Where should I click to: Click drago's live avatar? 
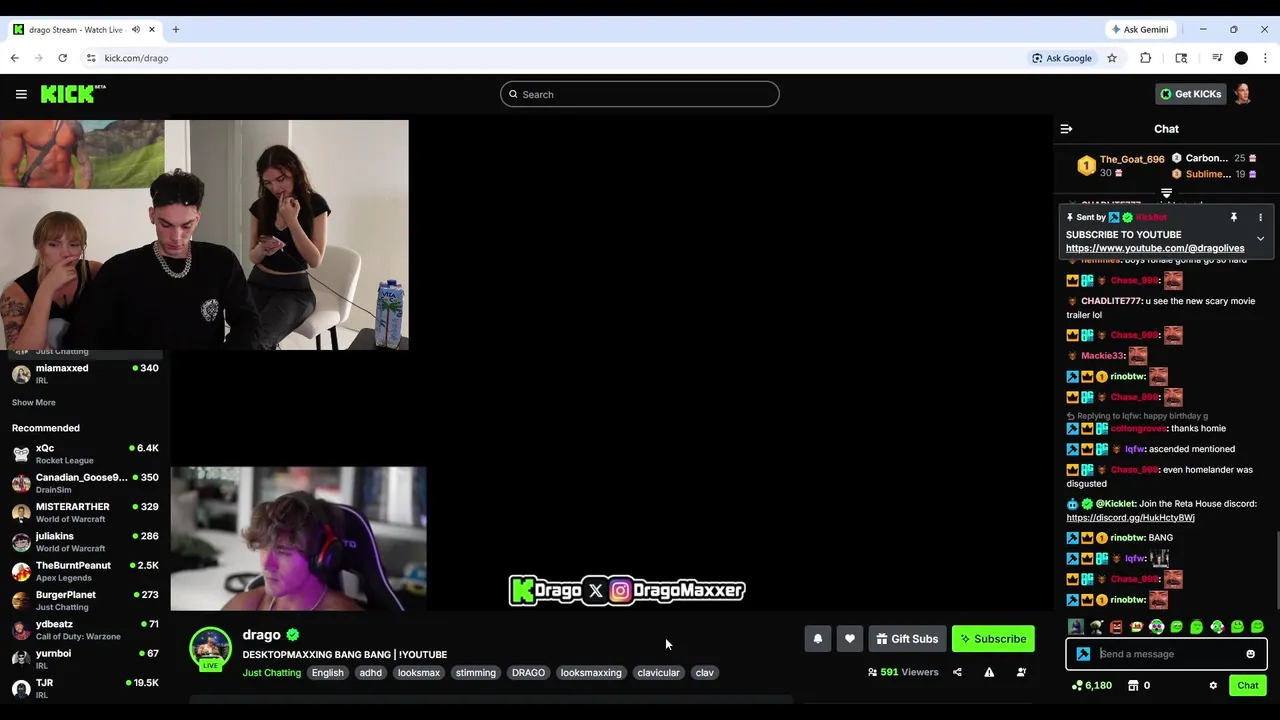(211, 649)
